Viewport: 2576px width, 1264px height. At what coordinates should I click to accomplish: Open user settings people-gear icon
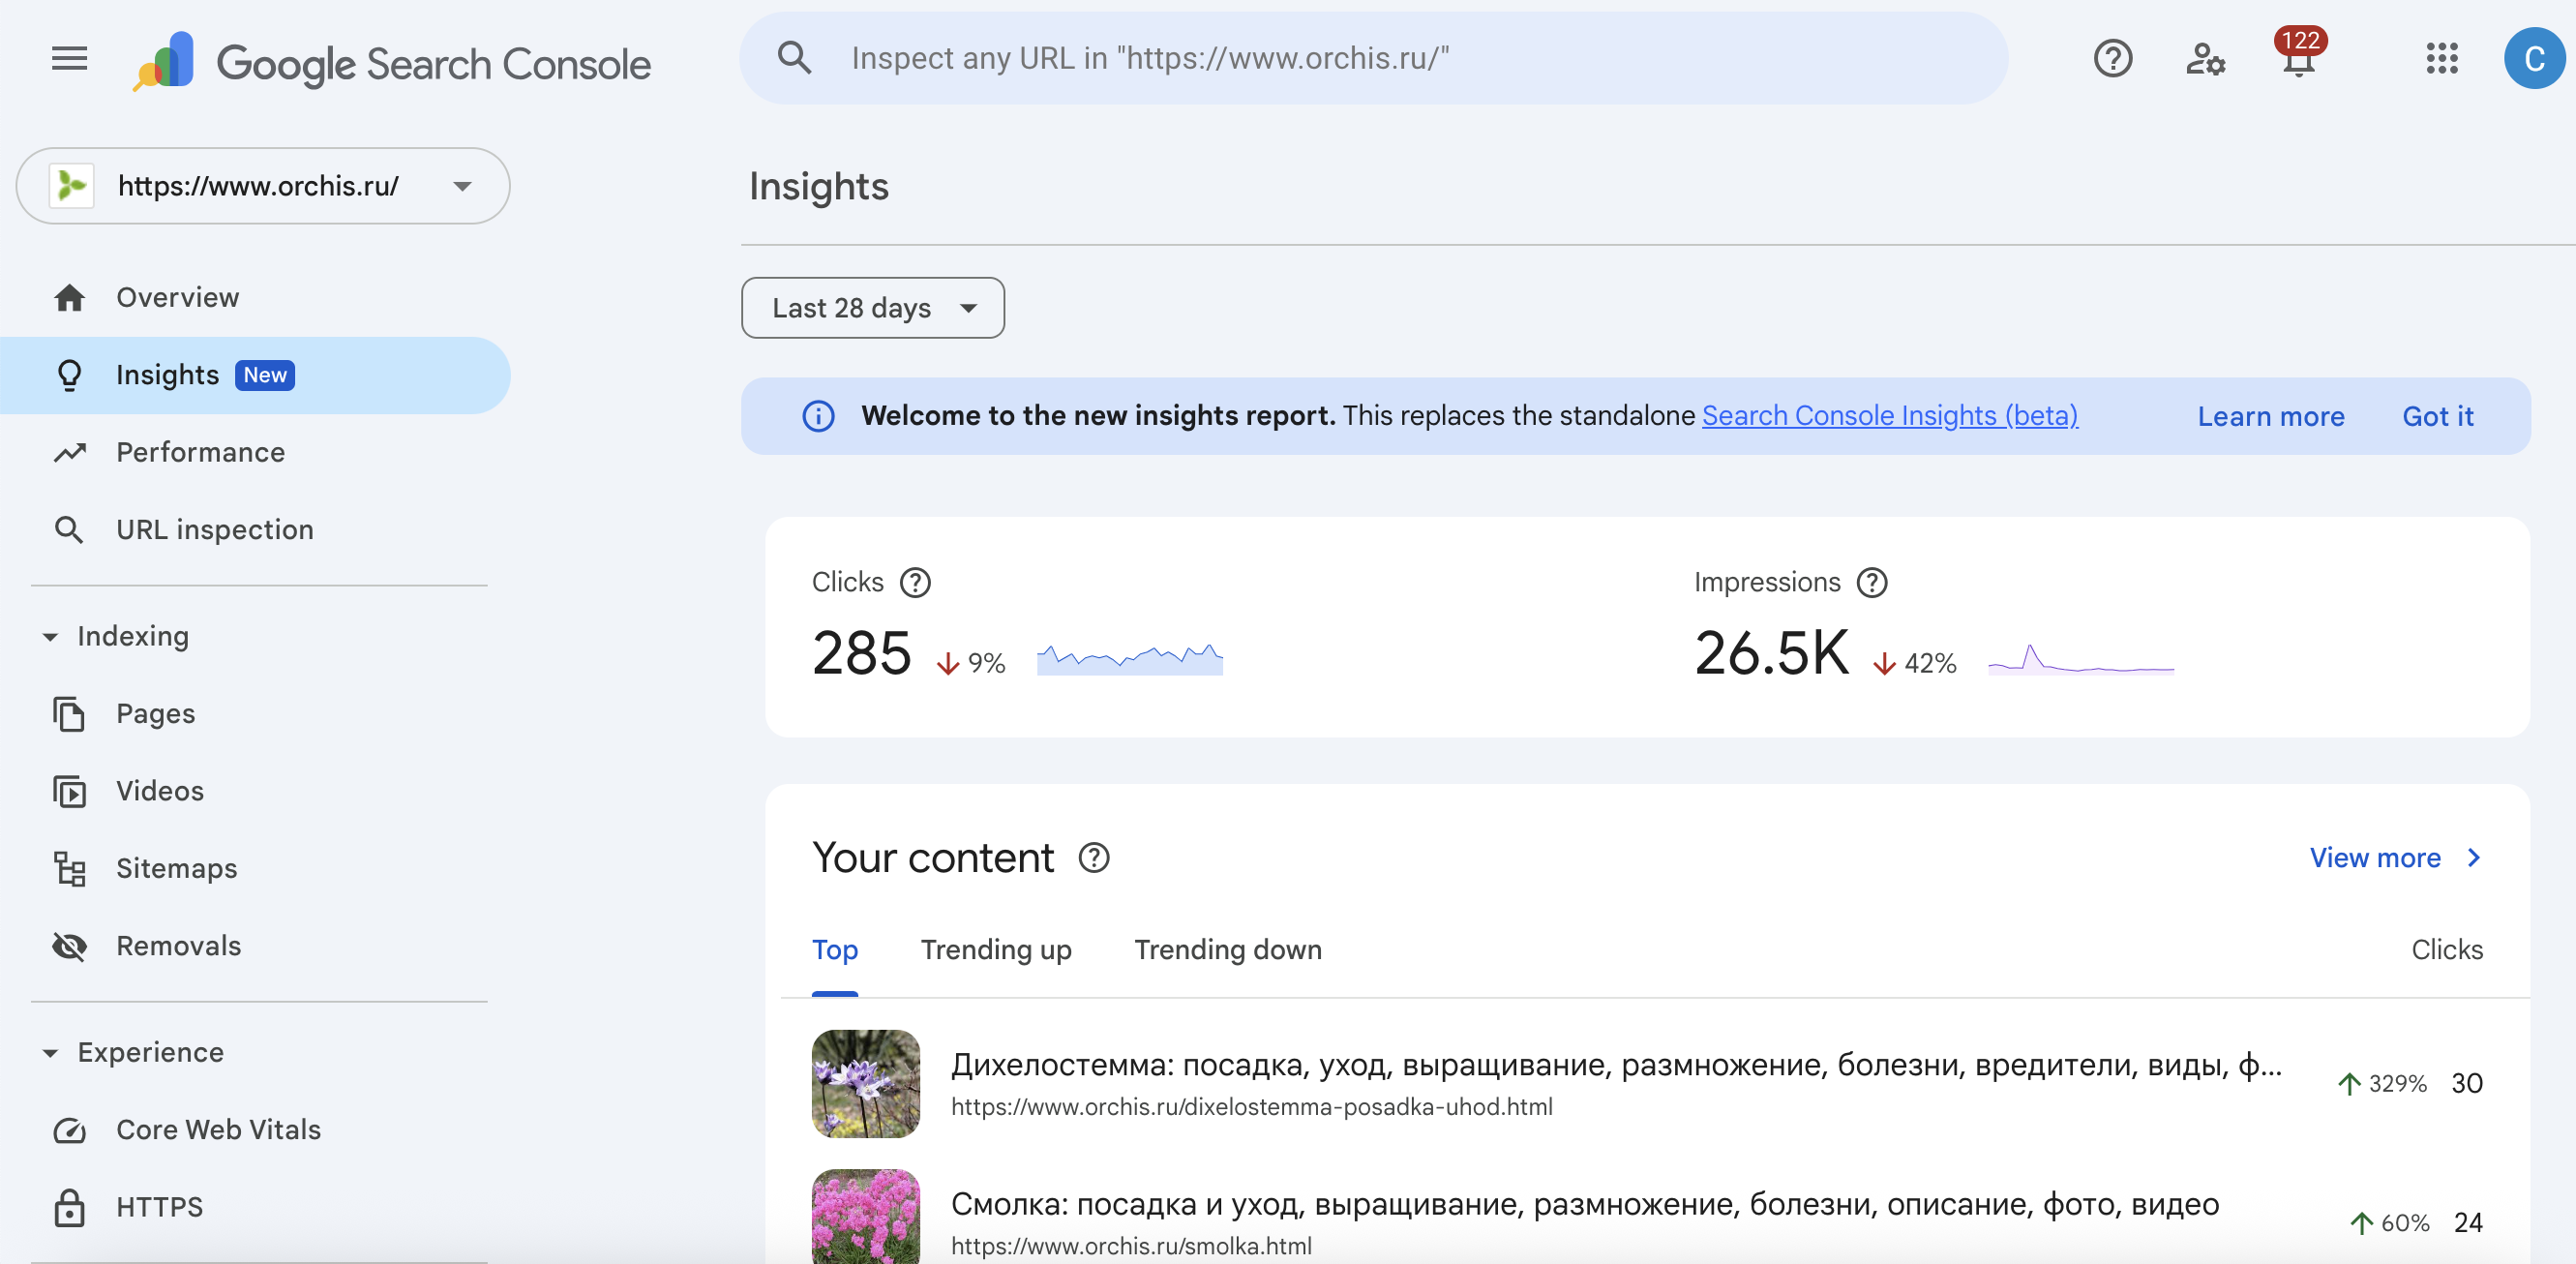coord(2205,59)
